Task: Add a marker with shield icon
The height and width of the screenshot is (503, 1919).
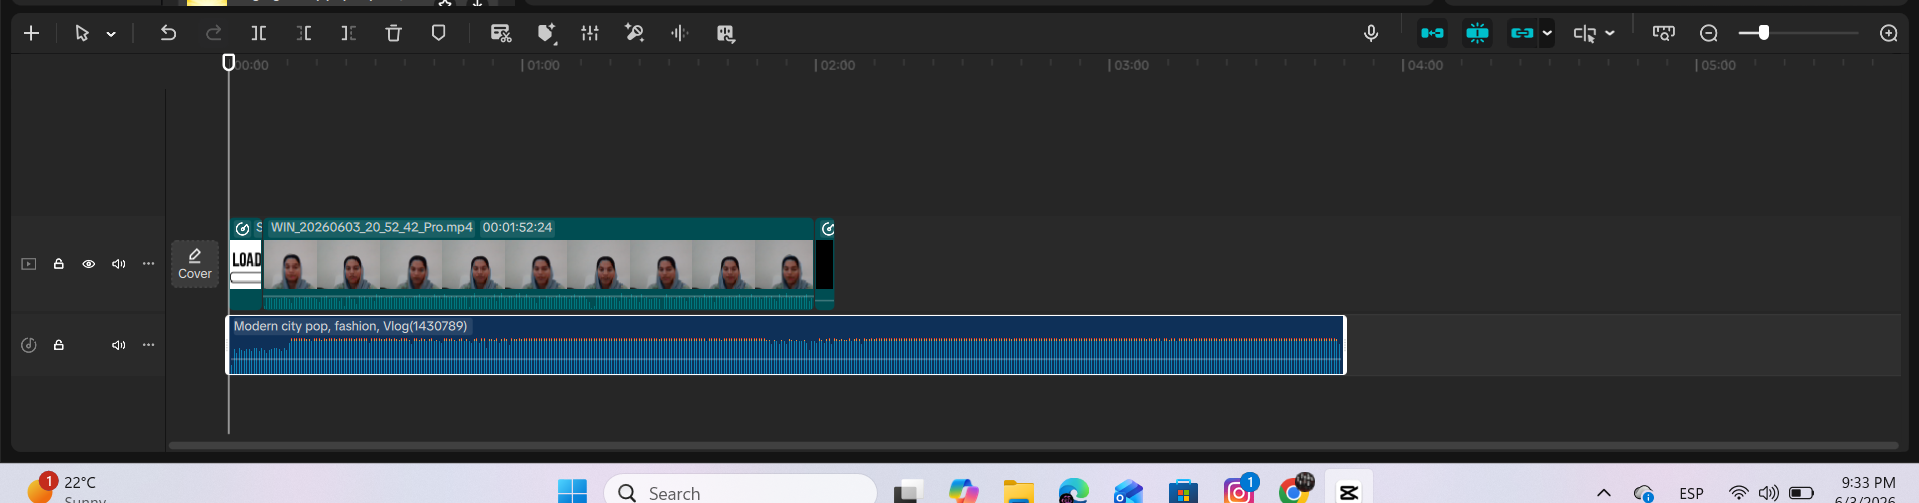Action: click(x=438, y=33)
